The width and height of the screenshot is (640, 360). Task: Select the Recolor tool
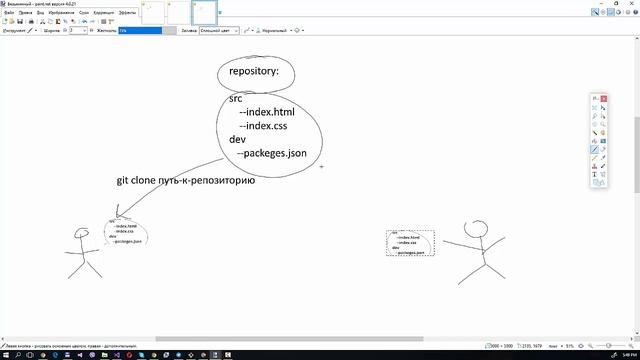603,166
